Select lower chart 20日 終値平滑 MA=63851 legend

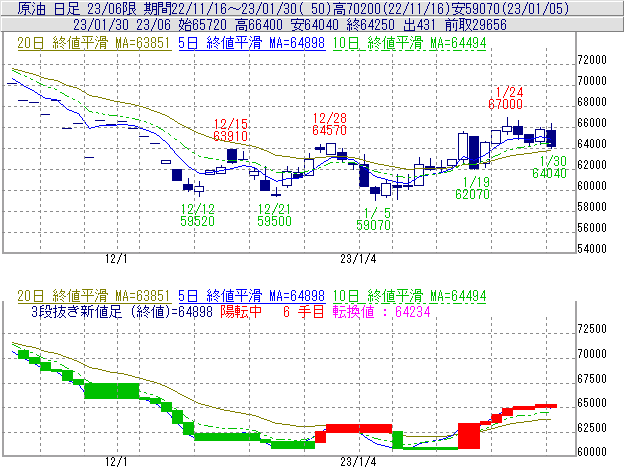[94, 296]
